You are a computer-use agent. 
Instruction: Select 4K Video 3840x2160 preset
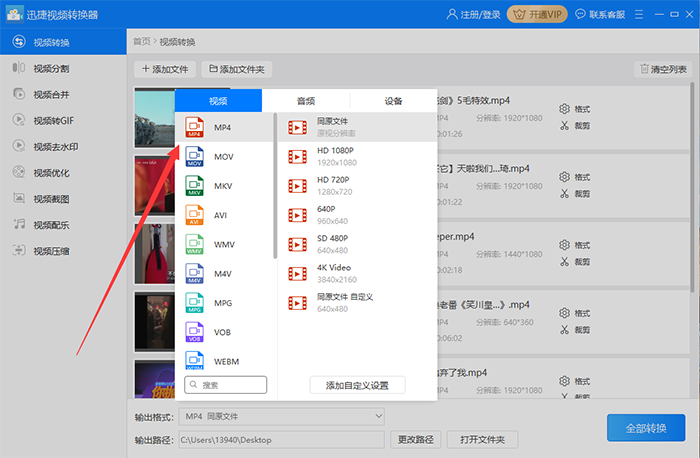357,274
